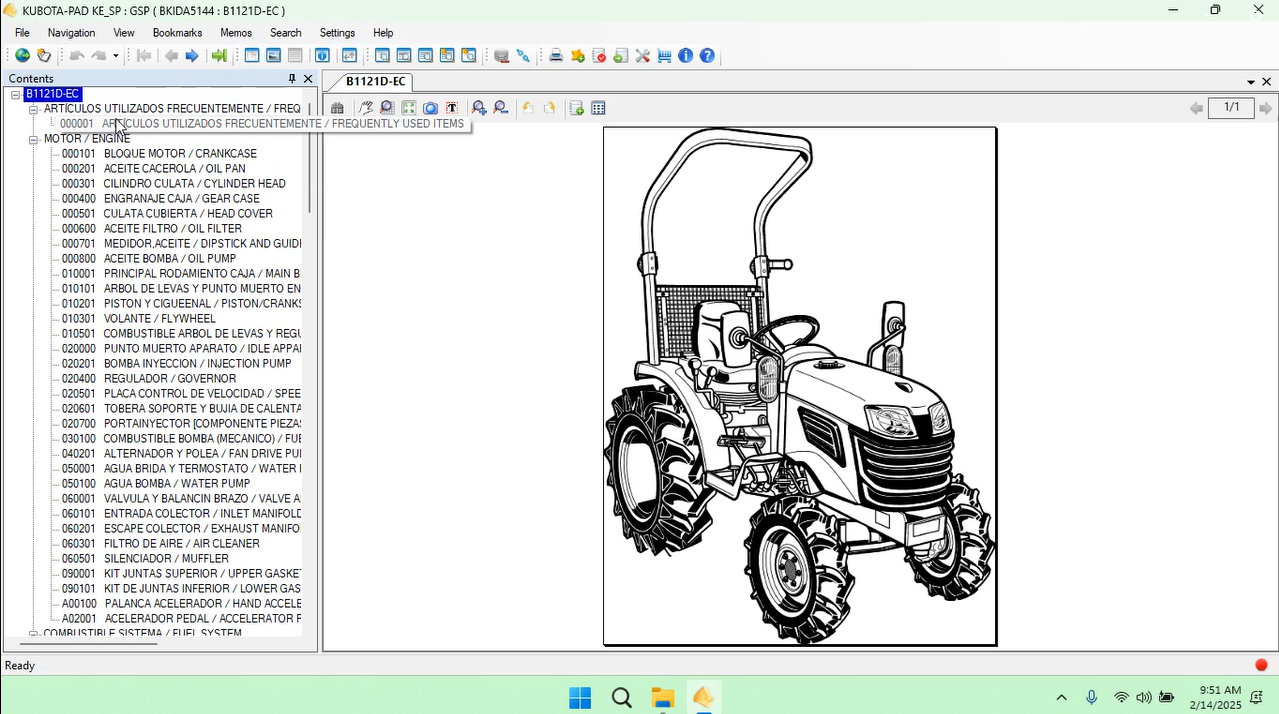Go to previous illustration page arrow

pyautogui.click(x=1196, y=108)
